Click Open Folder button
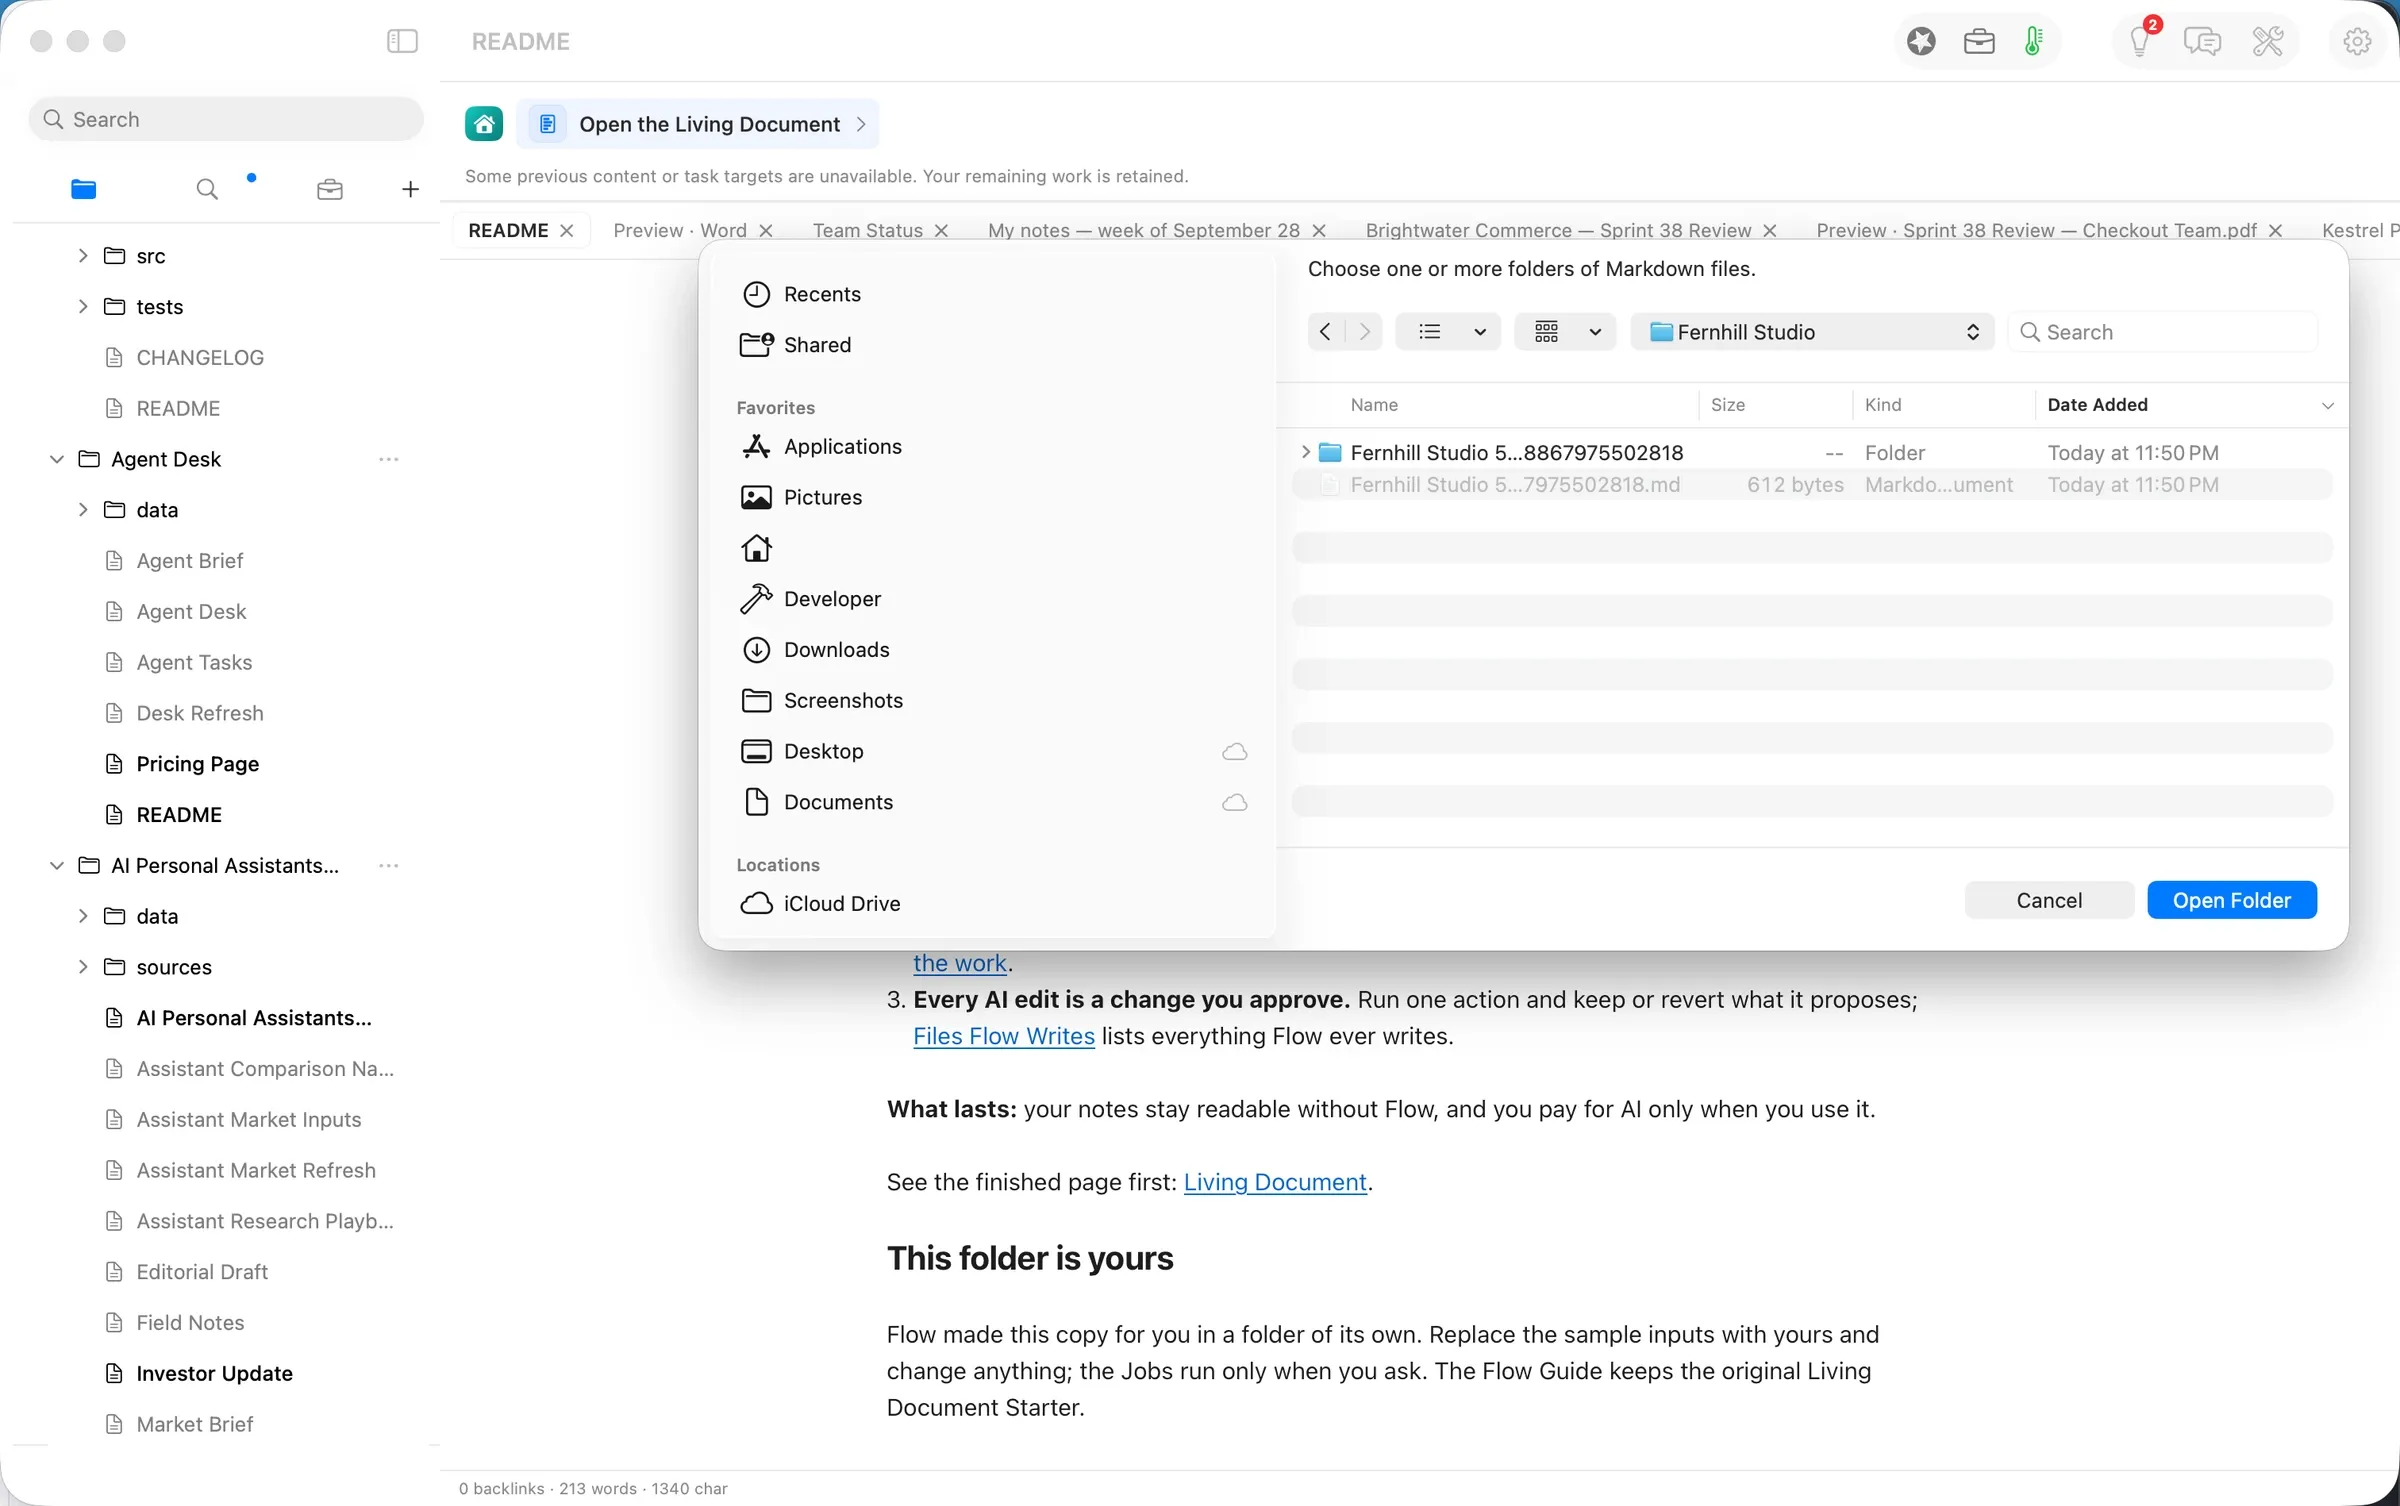Image resolution: width=2400 pixels, height=1506 pixels. (x=2232, y=900)
